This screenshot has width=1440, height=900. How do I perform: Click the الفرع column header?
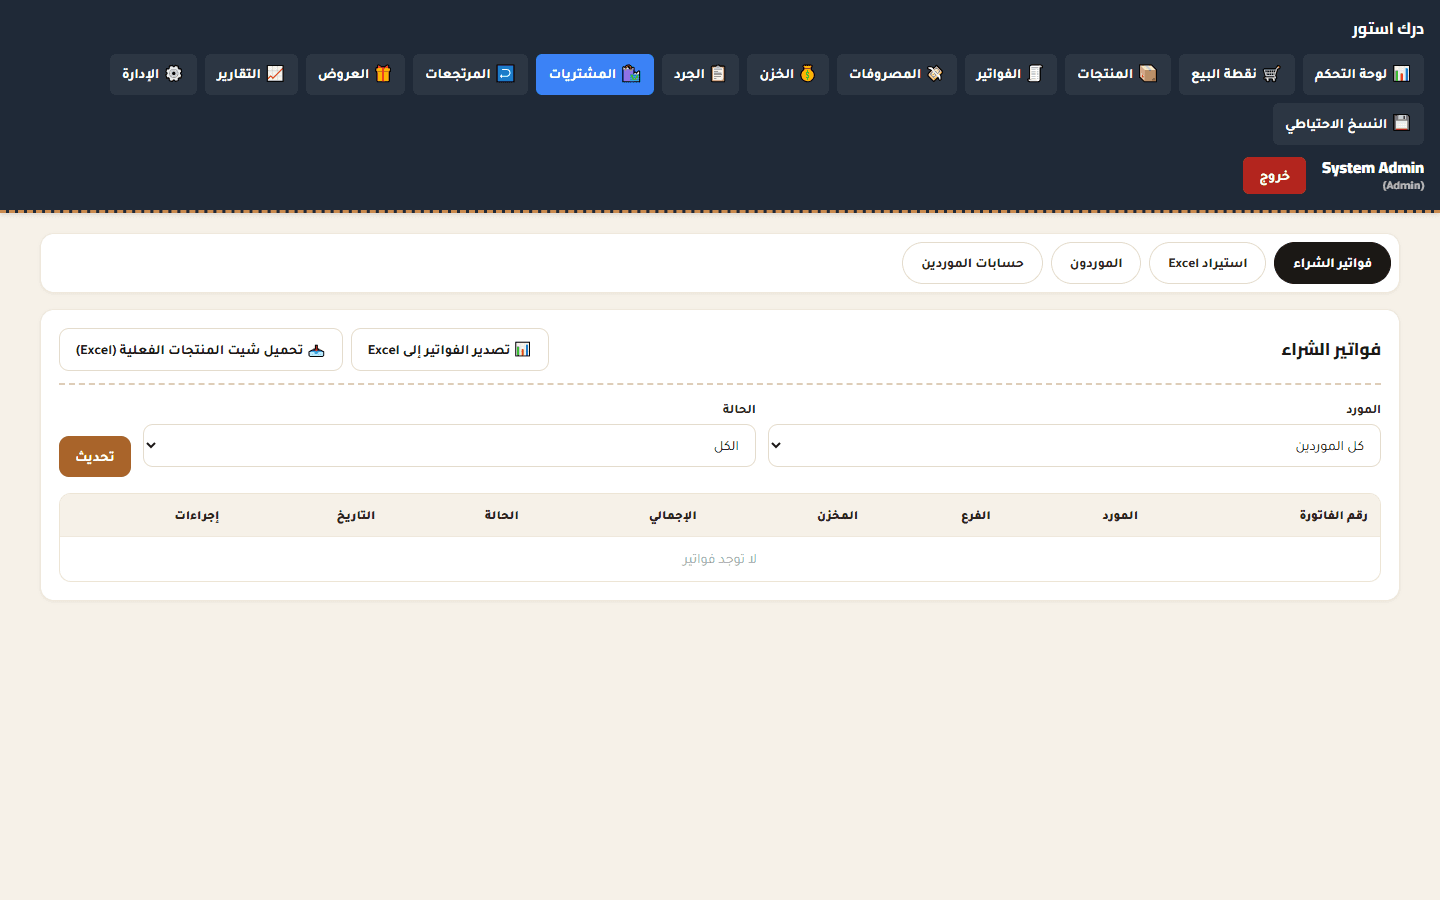click(976, 515)
